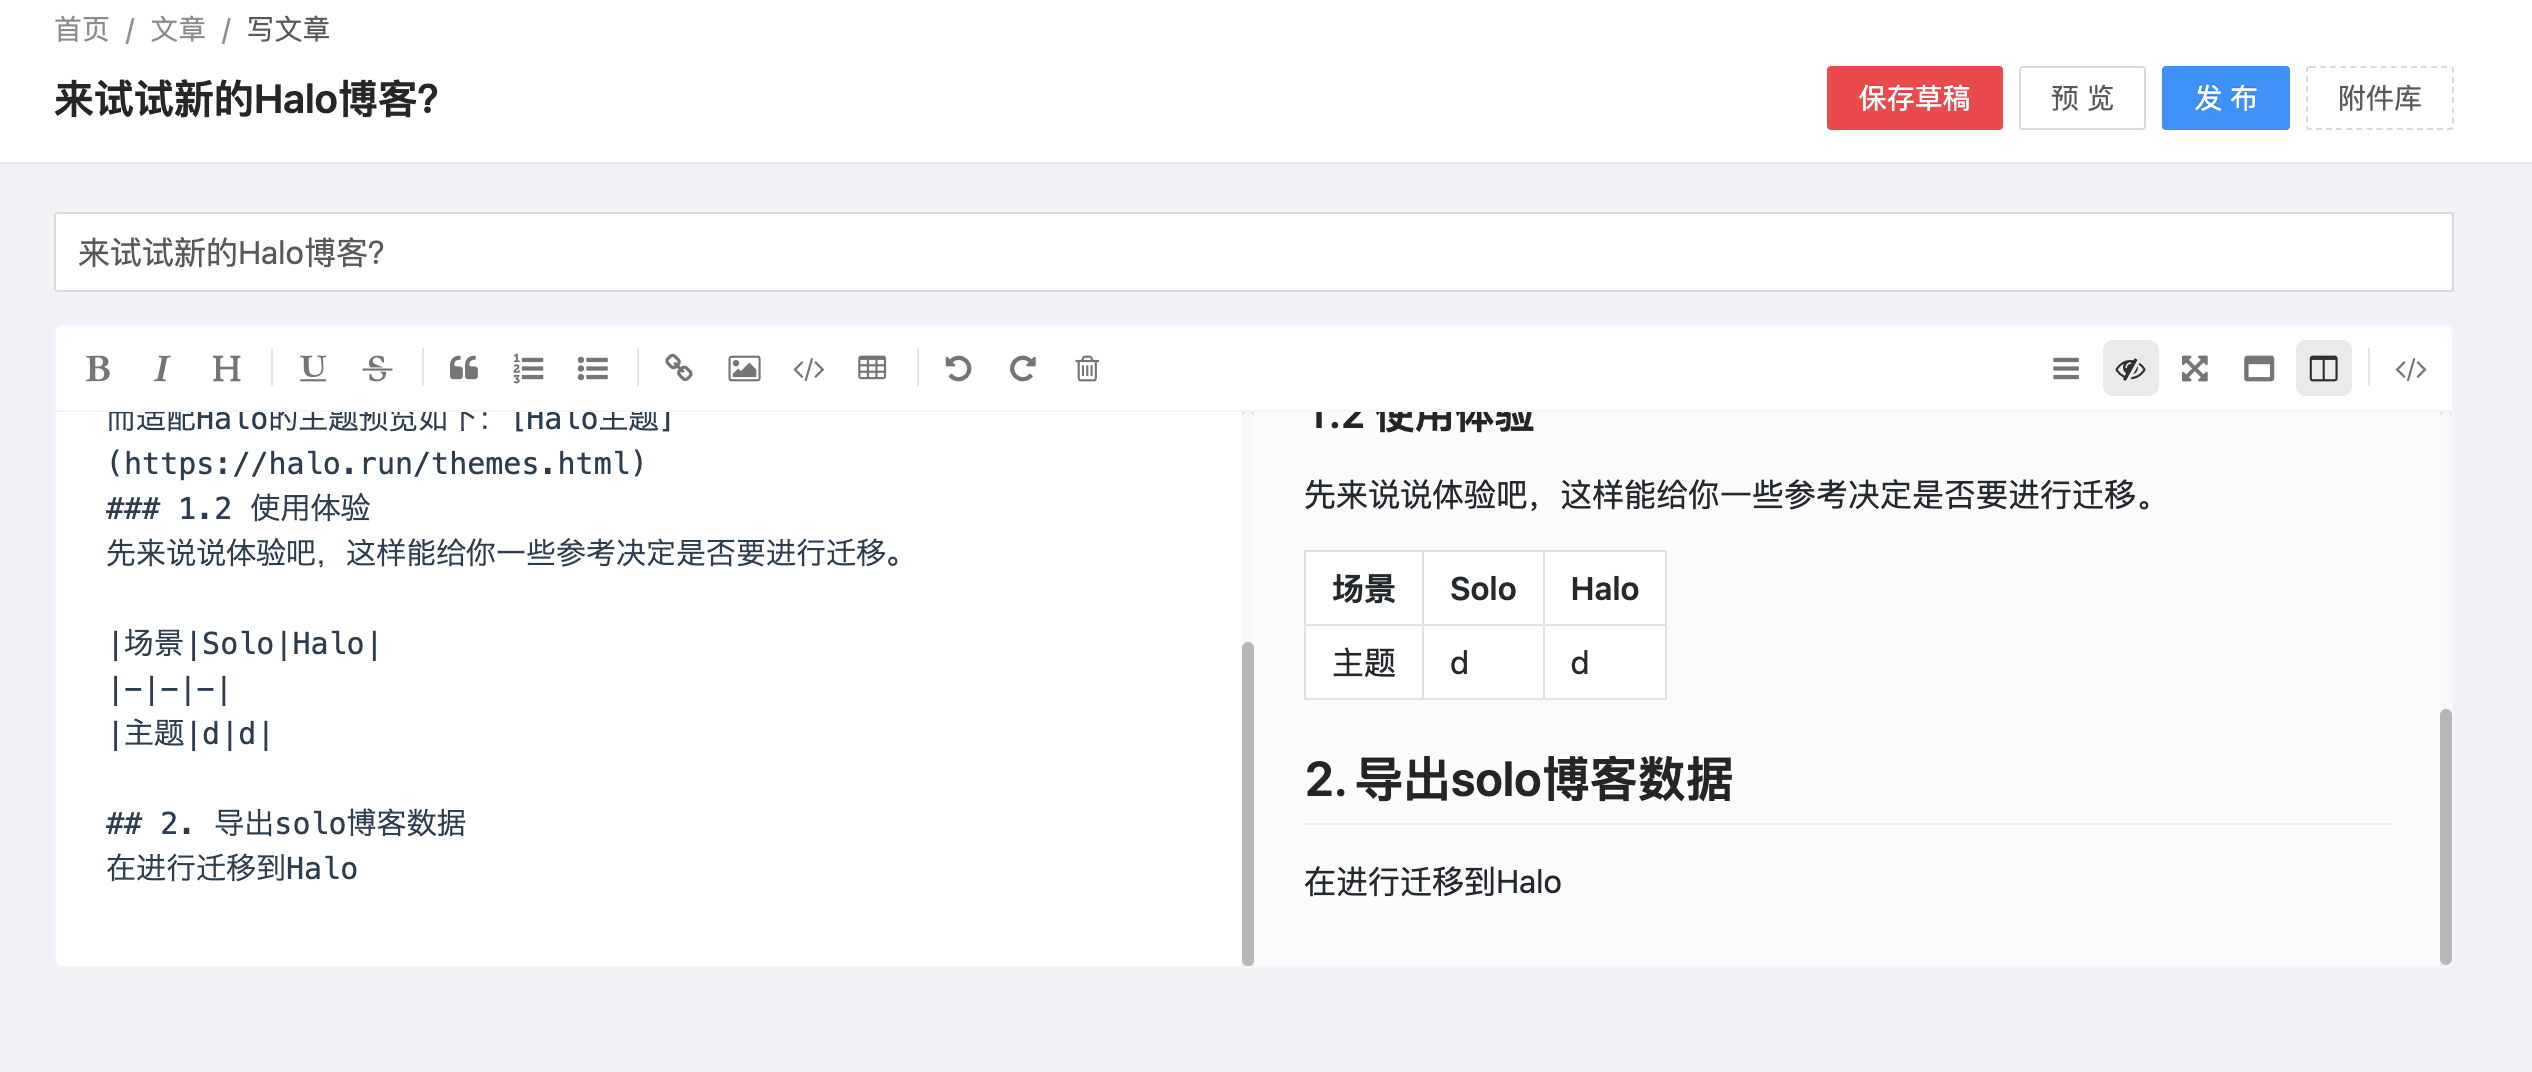Click the markdown row |主题|d|d|

[x=189, y=733]
